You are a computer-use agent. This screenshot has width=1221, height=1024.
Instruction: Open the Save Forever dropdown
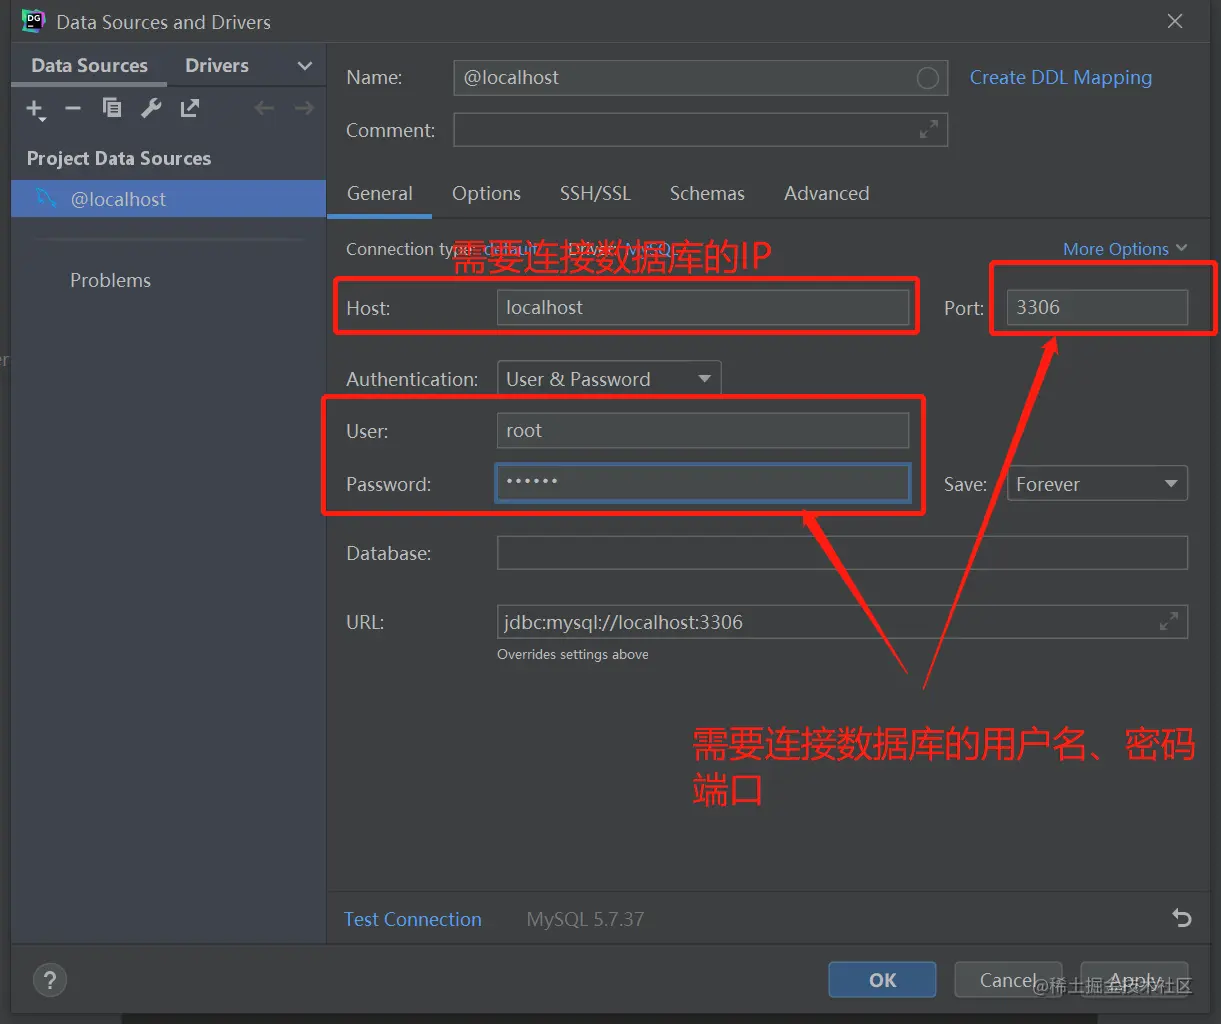(x=1097, y=484)
